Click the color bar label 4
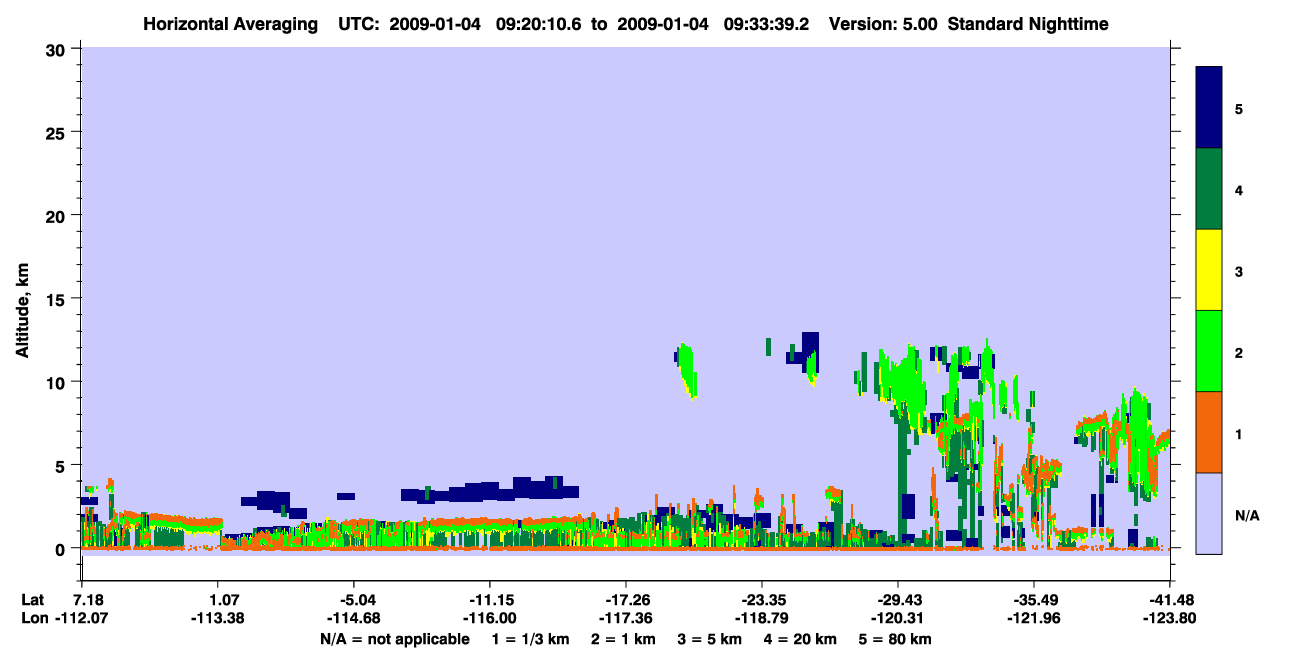Screen dimensions: 1300x667 point(1239,190)
